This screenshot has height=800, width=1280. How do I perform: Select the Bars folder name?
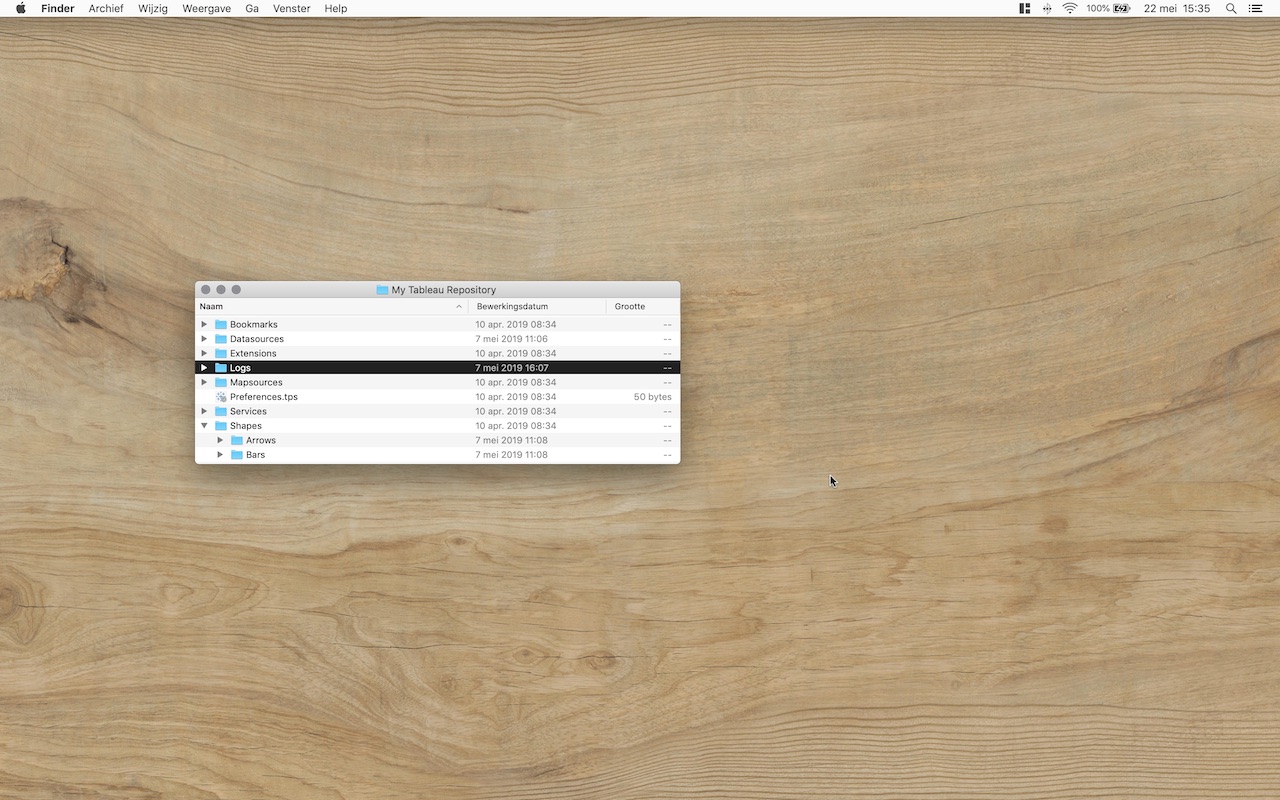click(x=256, y=455)
